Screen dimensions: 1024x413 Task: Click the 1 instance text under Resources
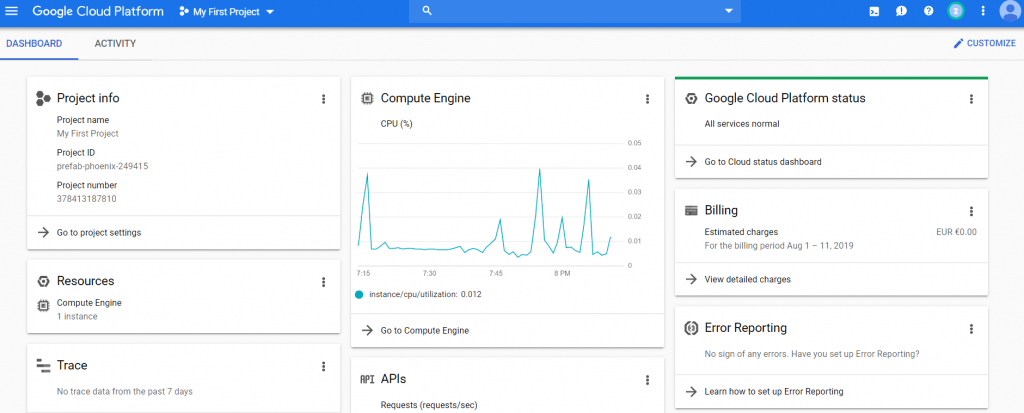77,316
